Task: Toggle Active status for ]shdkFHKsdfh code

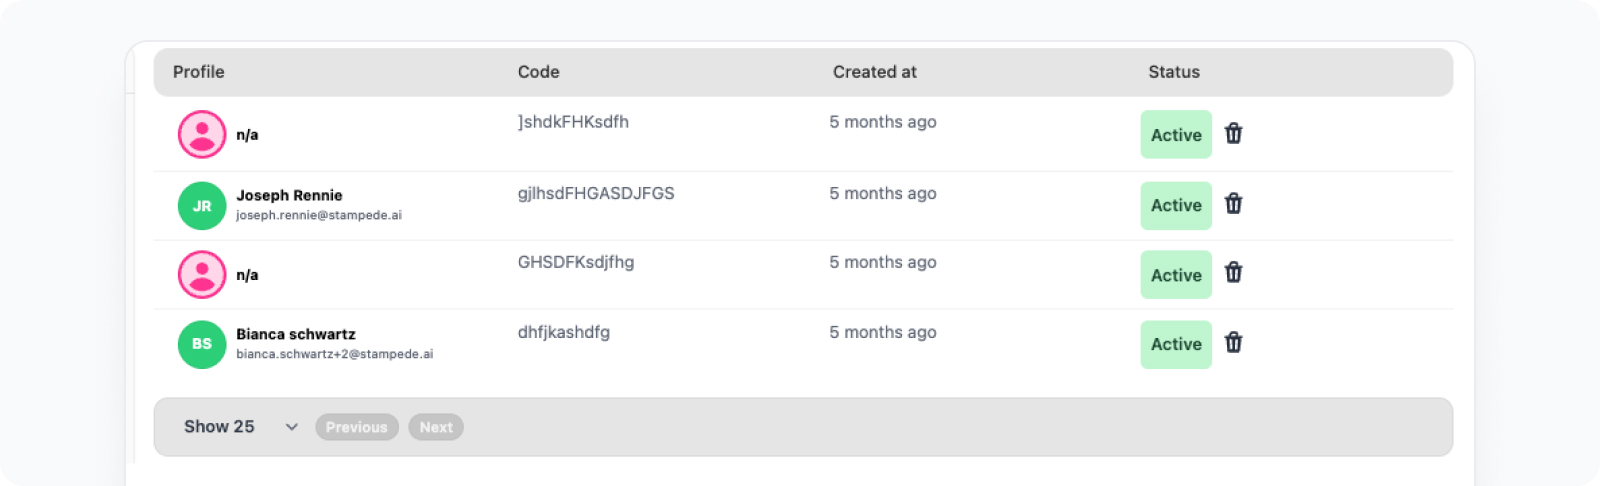Action: [1176, 134]
